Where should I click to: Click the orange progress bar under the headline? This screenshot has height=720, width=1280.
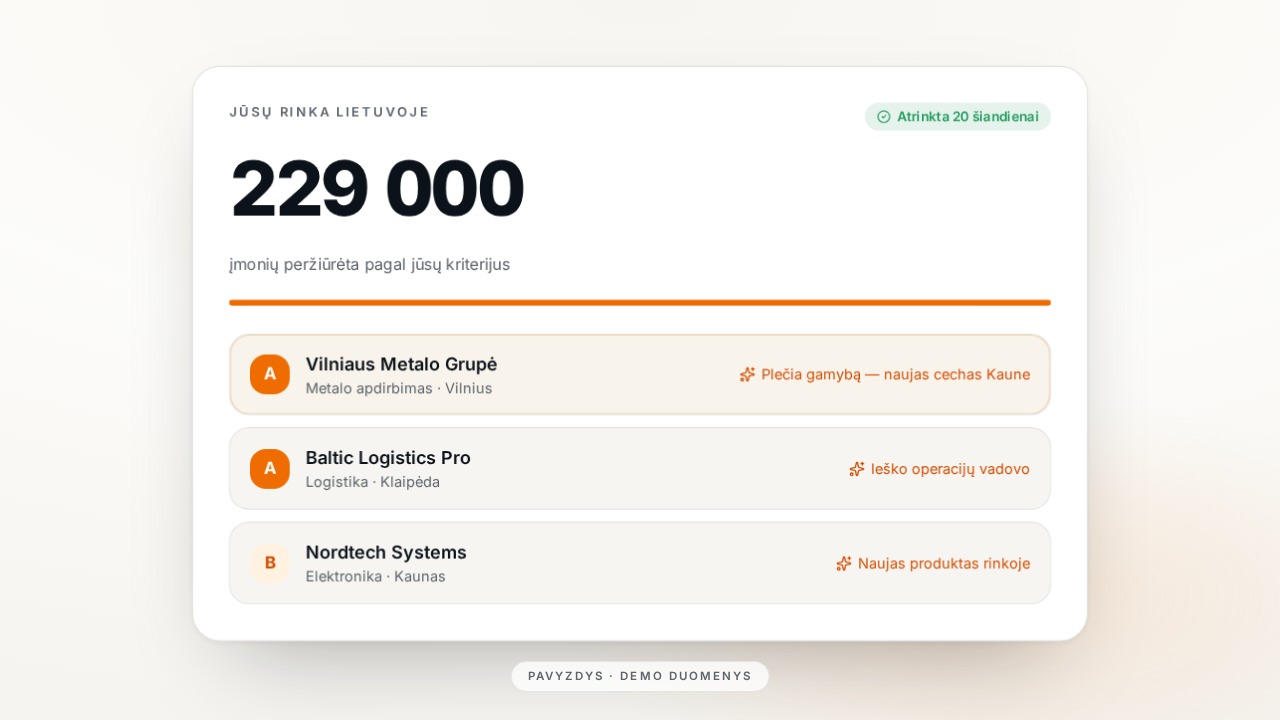click(x=640, y=302)
